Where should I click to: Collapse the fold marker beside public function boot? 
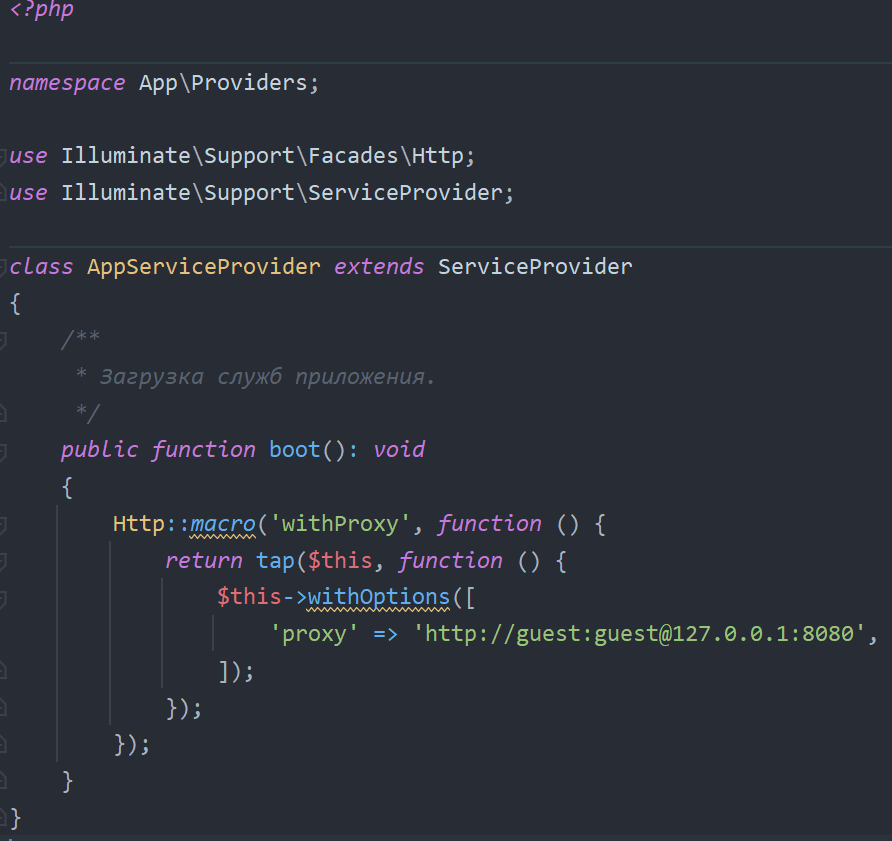(3, 451)
